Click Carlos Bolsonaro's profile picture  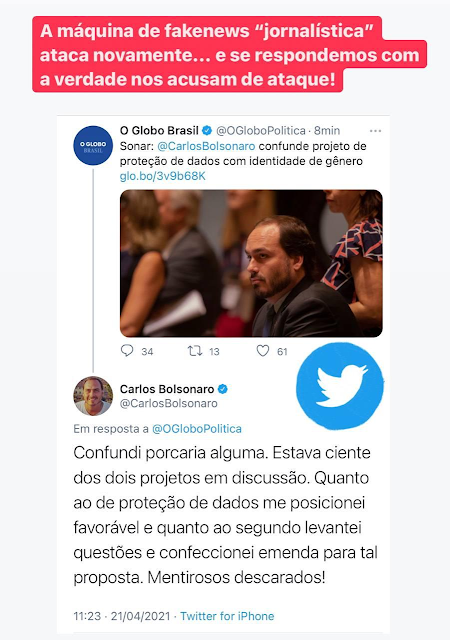[x=93, y=396]
